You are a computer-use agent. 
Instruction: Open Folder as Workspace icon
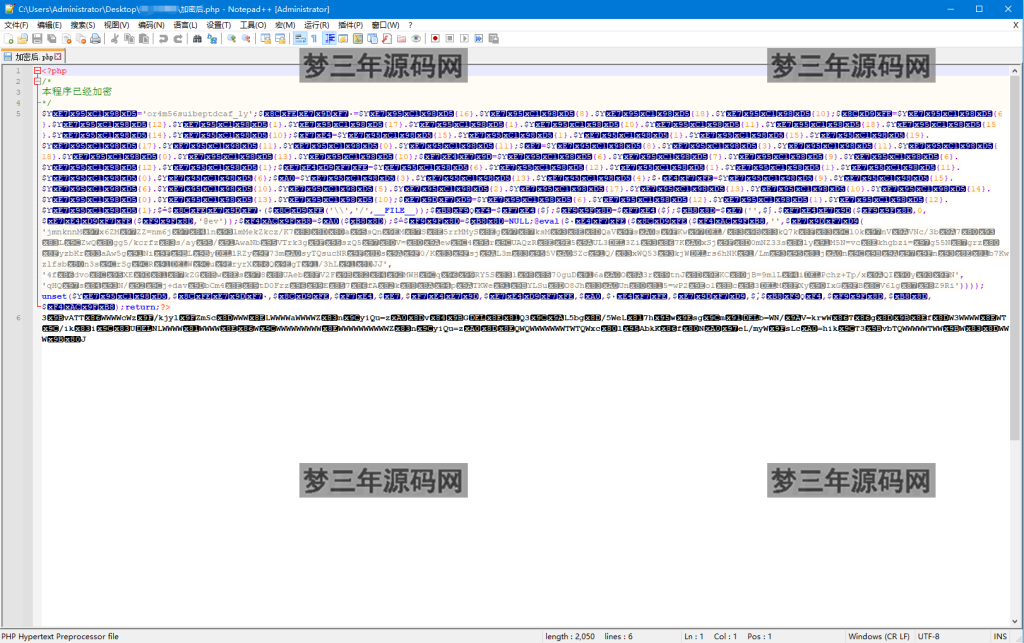[x=401, y=39]
